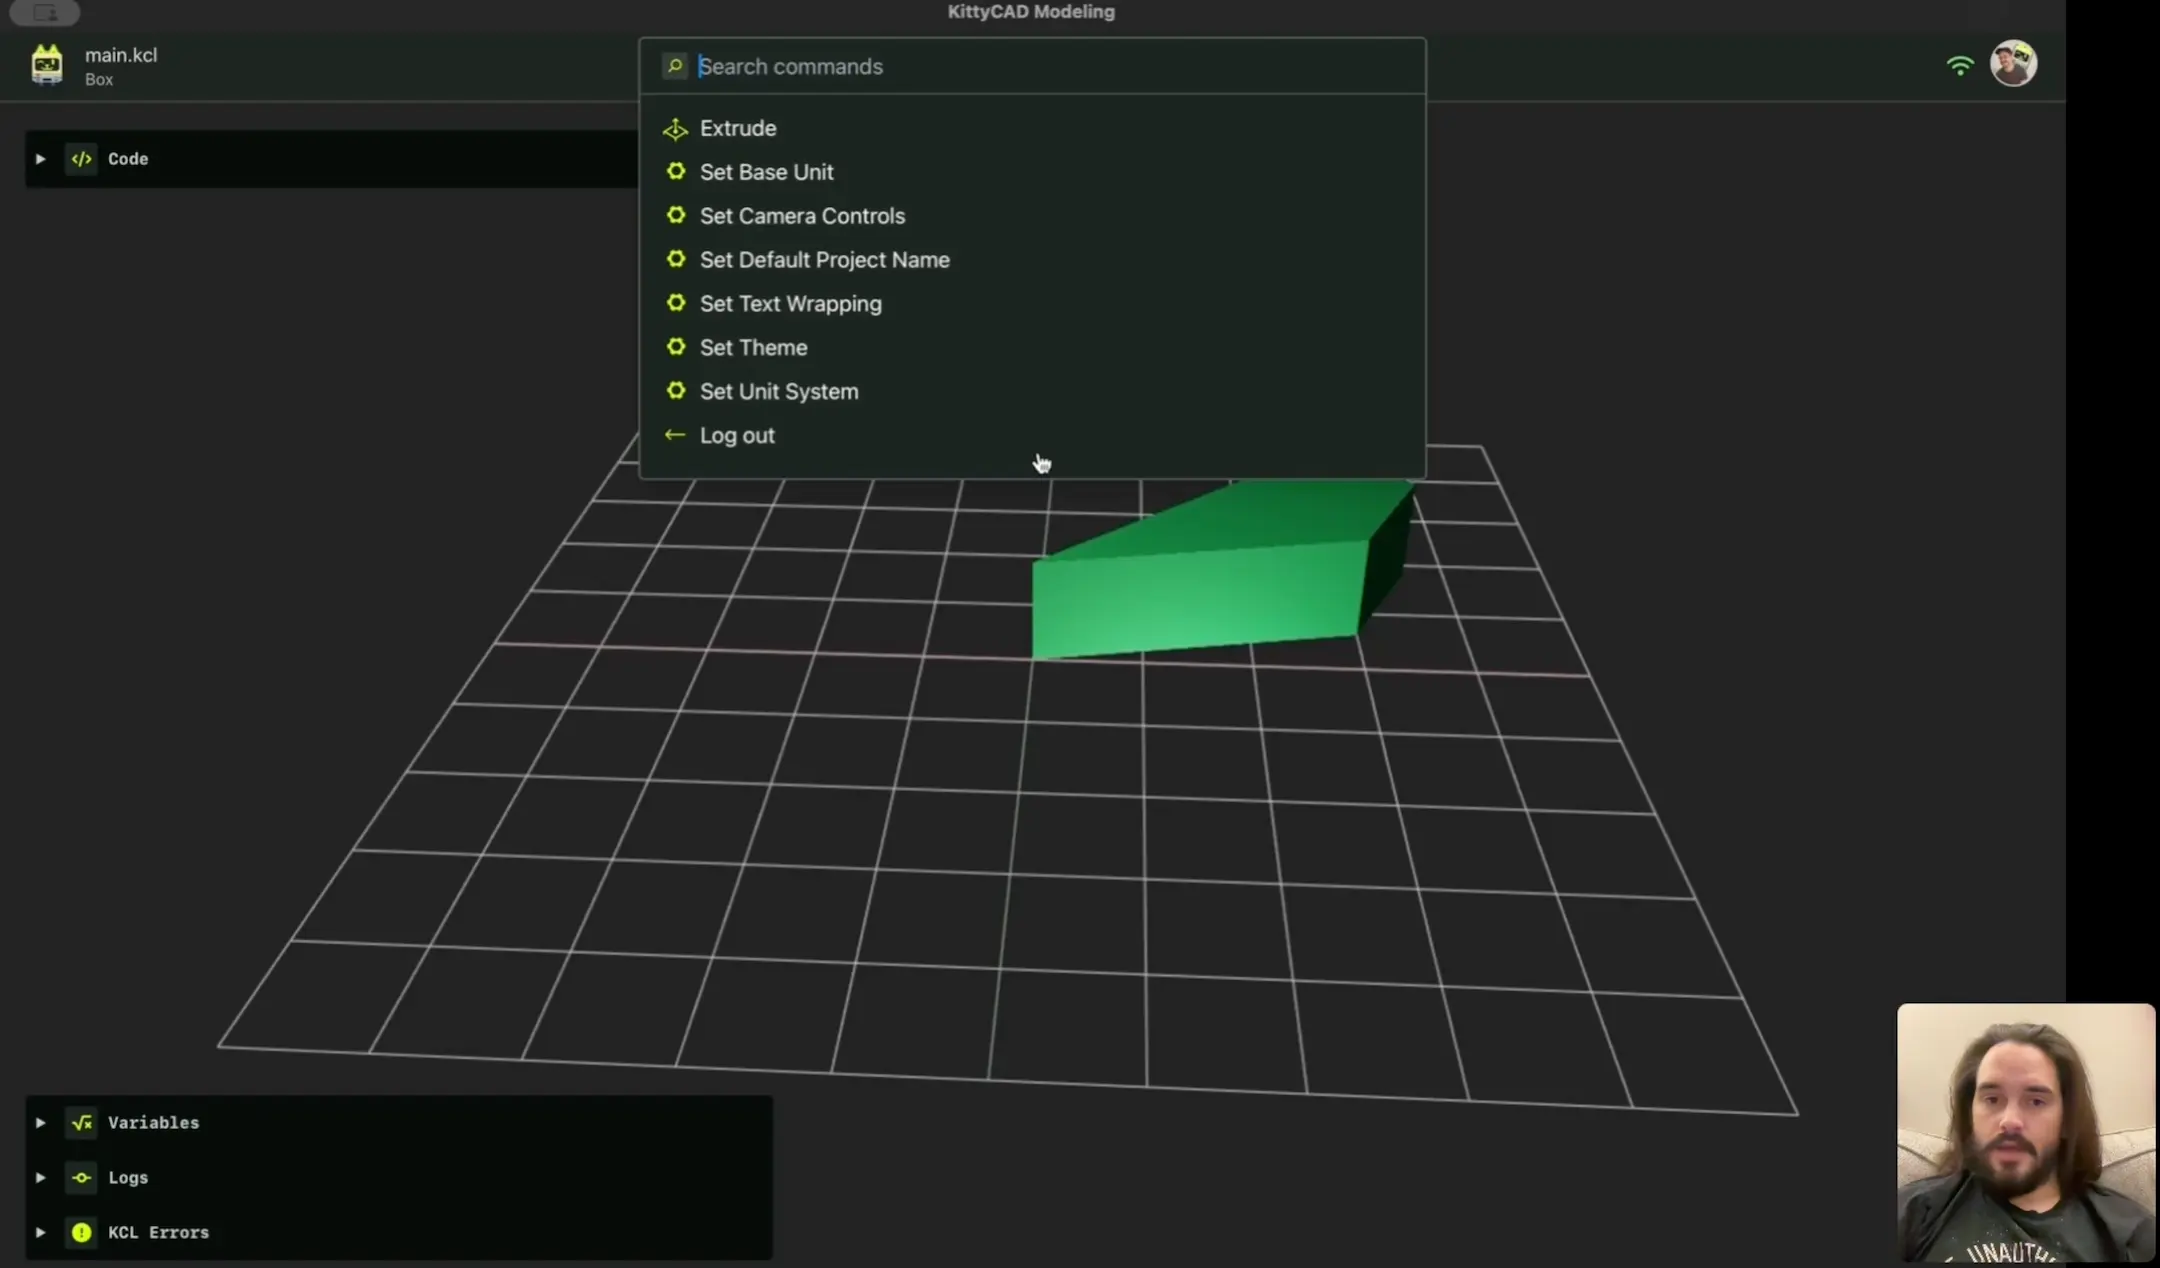Expand the KCL Errors pane arrow
The height and width of the screenshot is (1268, 2160).
click(x=40, y=1233)
